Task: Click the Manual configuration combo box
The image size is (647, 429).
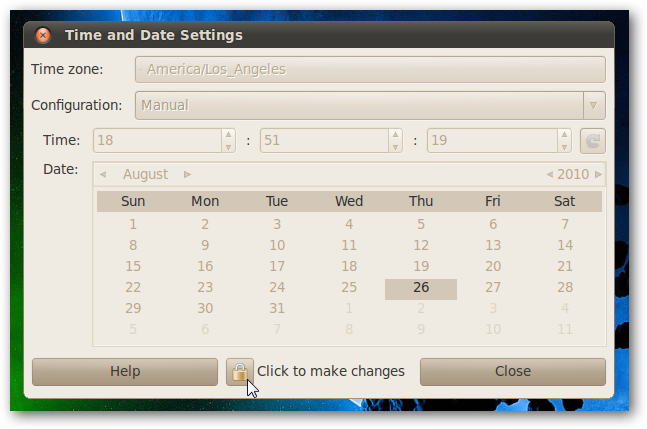Action: [370, 106]
